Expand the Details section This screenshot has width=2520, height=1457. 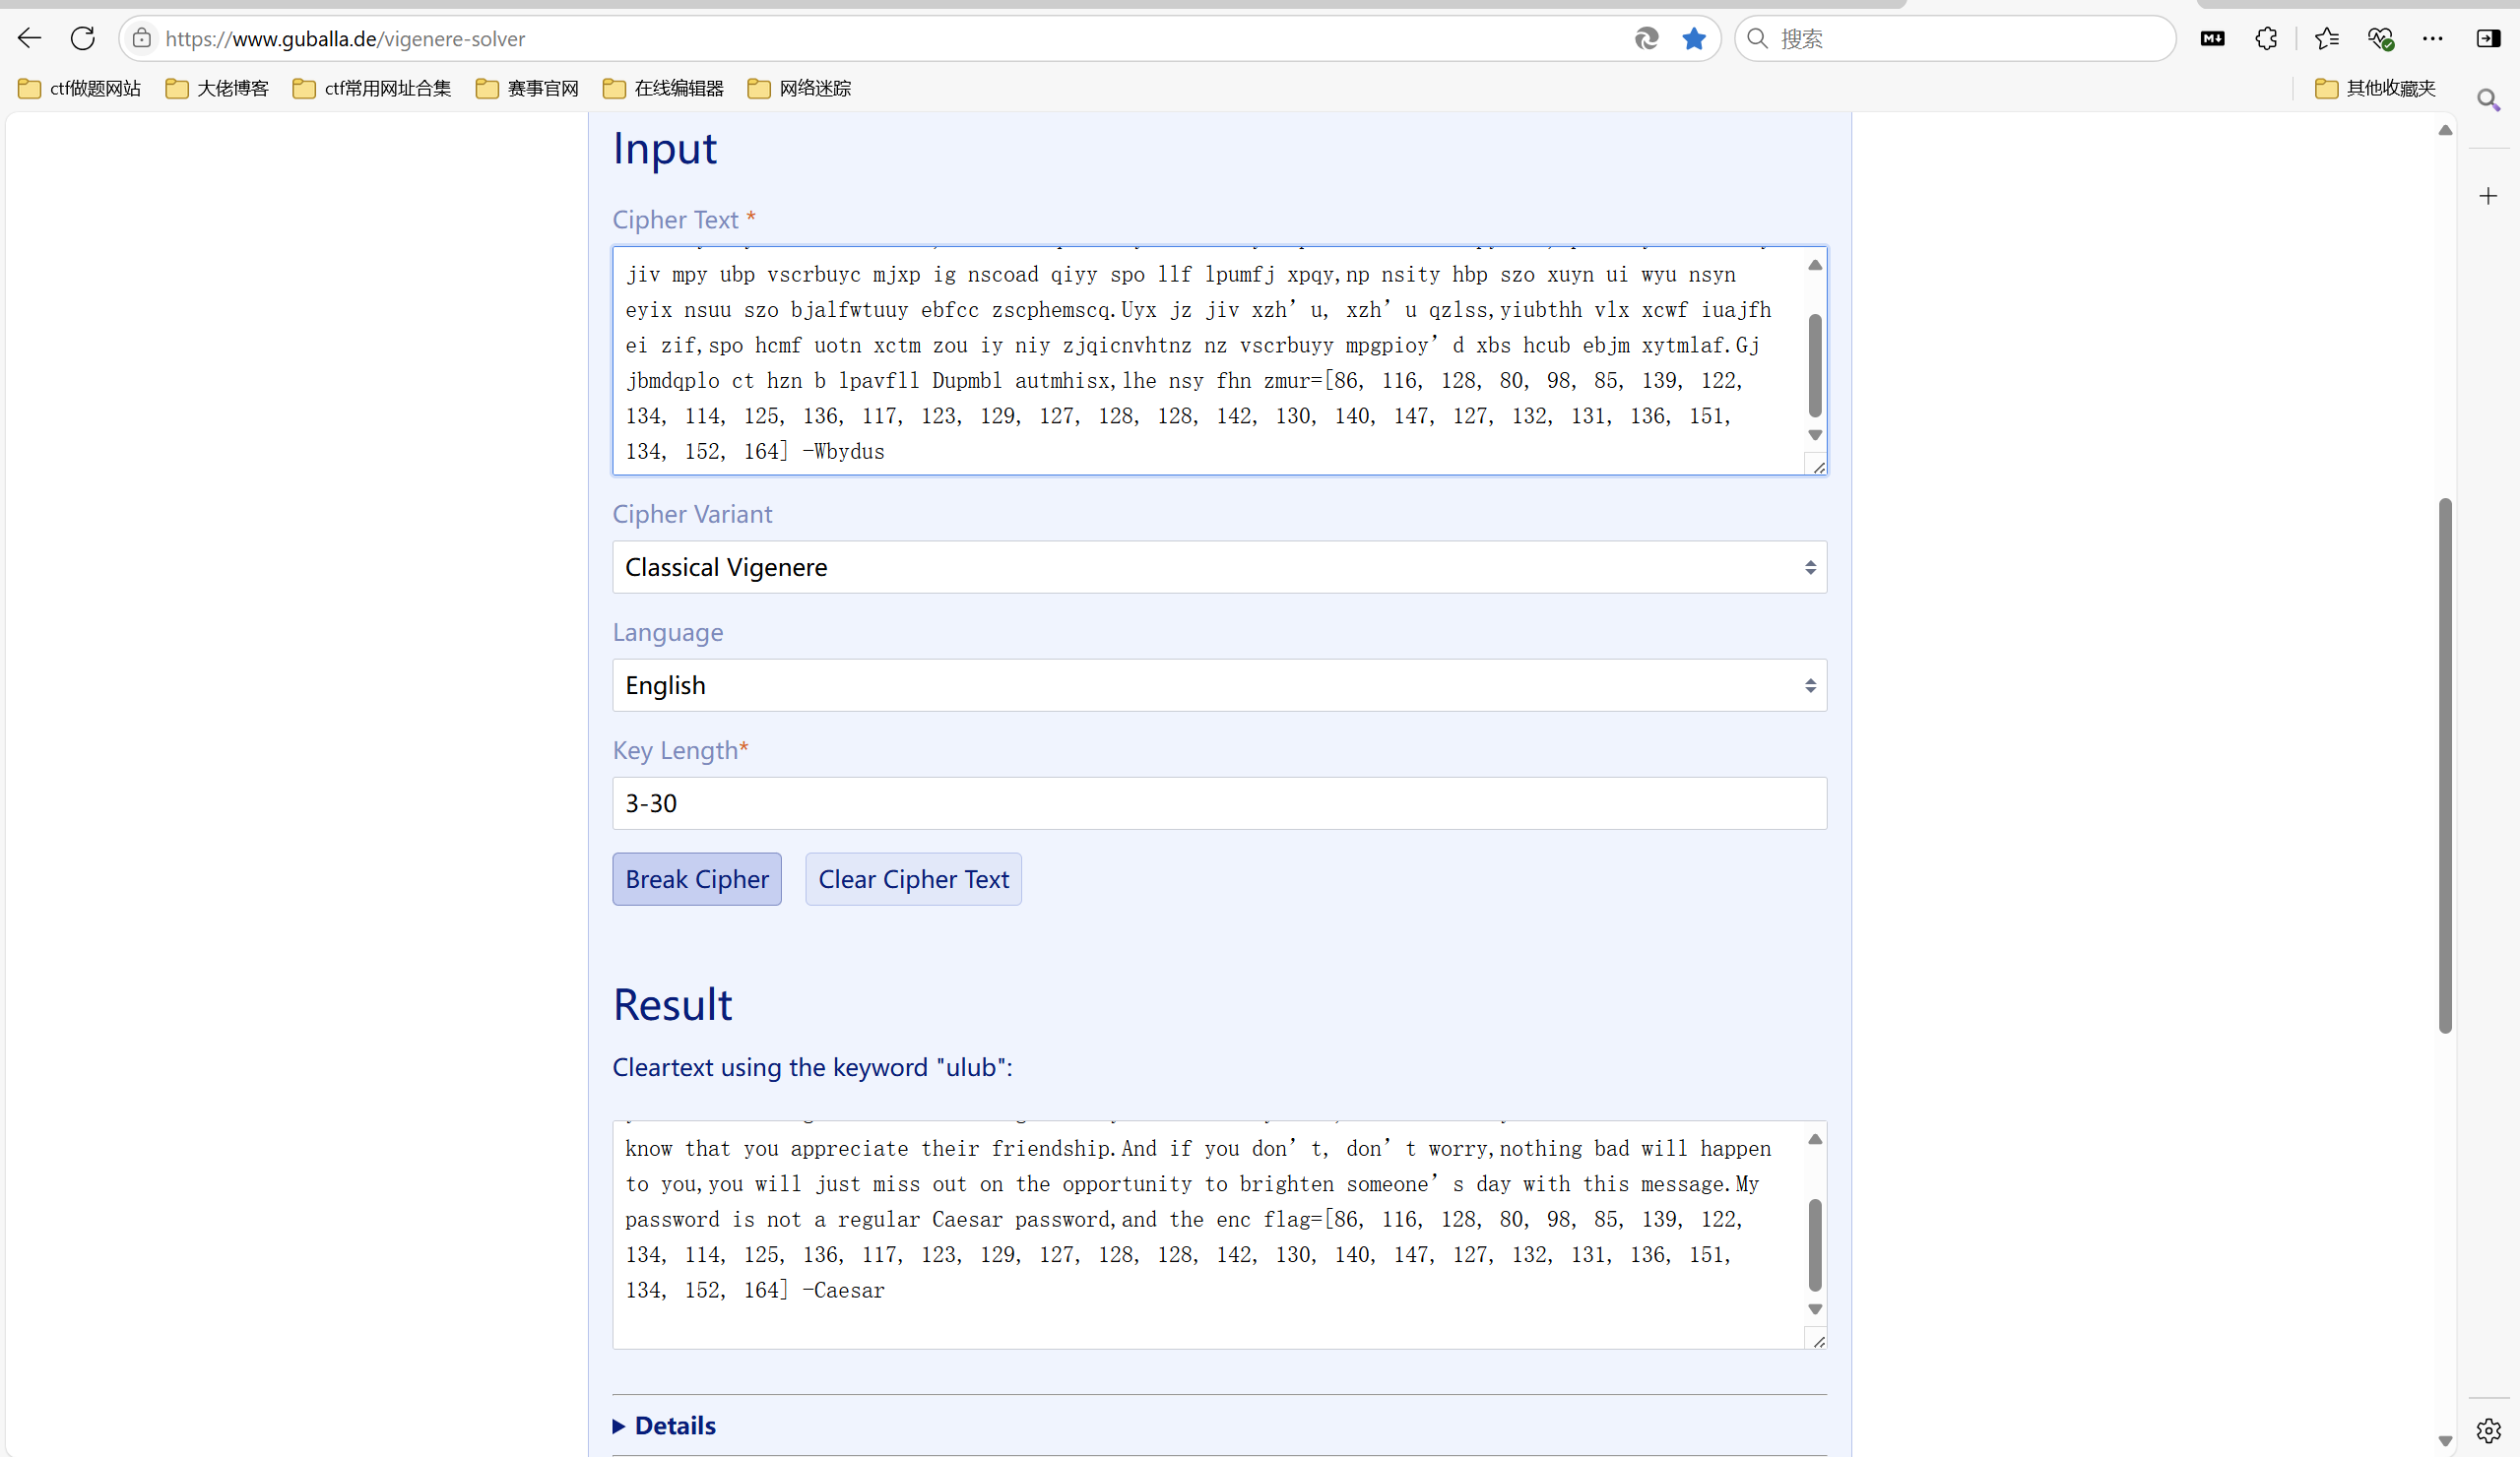tap(665, 1425)
